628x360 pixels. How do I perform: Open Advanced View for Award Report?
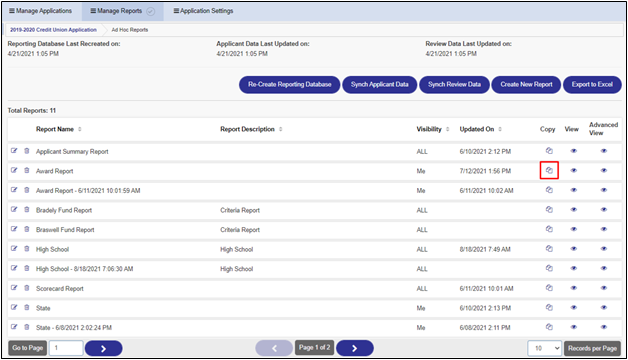tap(604, 171)
